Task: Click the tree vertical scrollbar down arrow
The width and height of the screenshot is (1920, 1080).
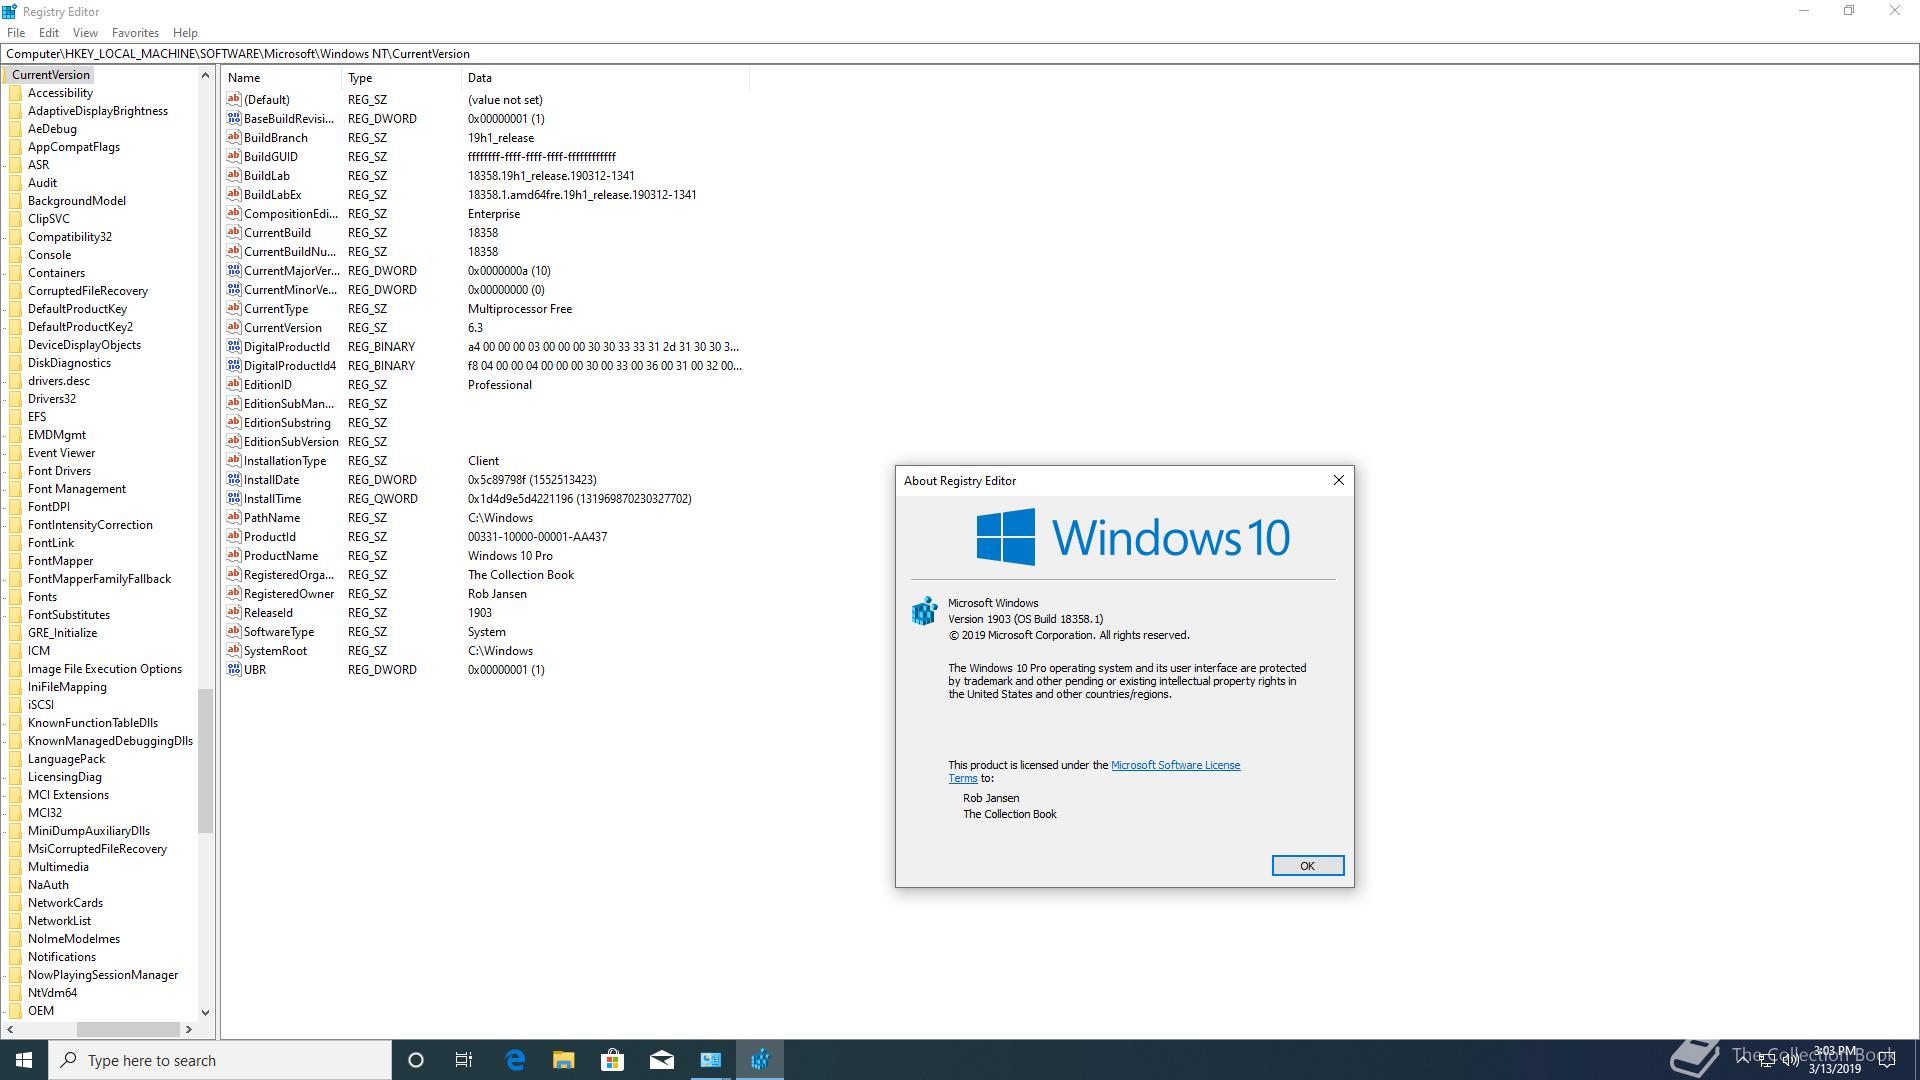Action: coord(205,1012)
